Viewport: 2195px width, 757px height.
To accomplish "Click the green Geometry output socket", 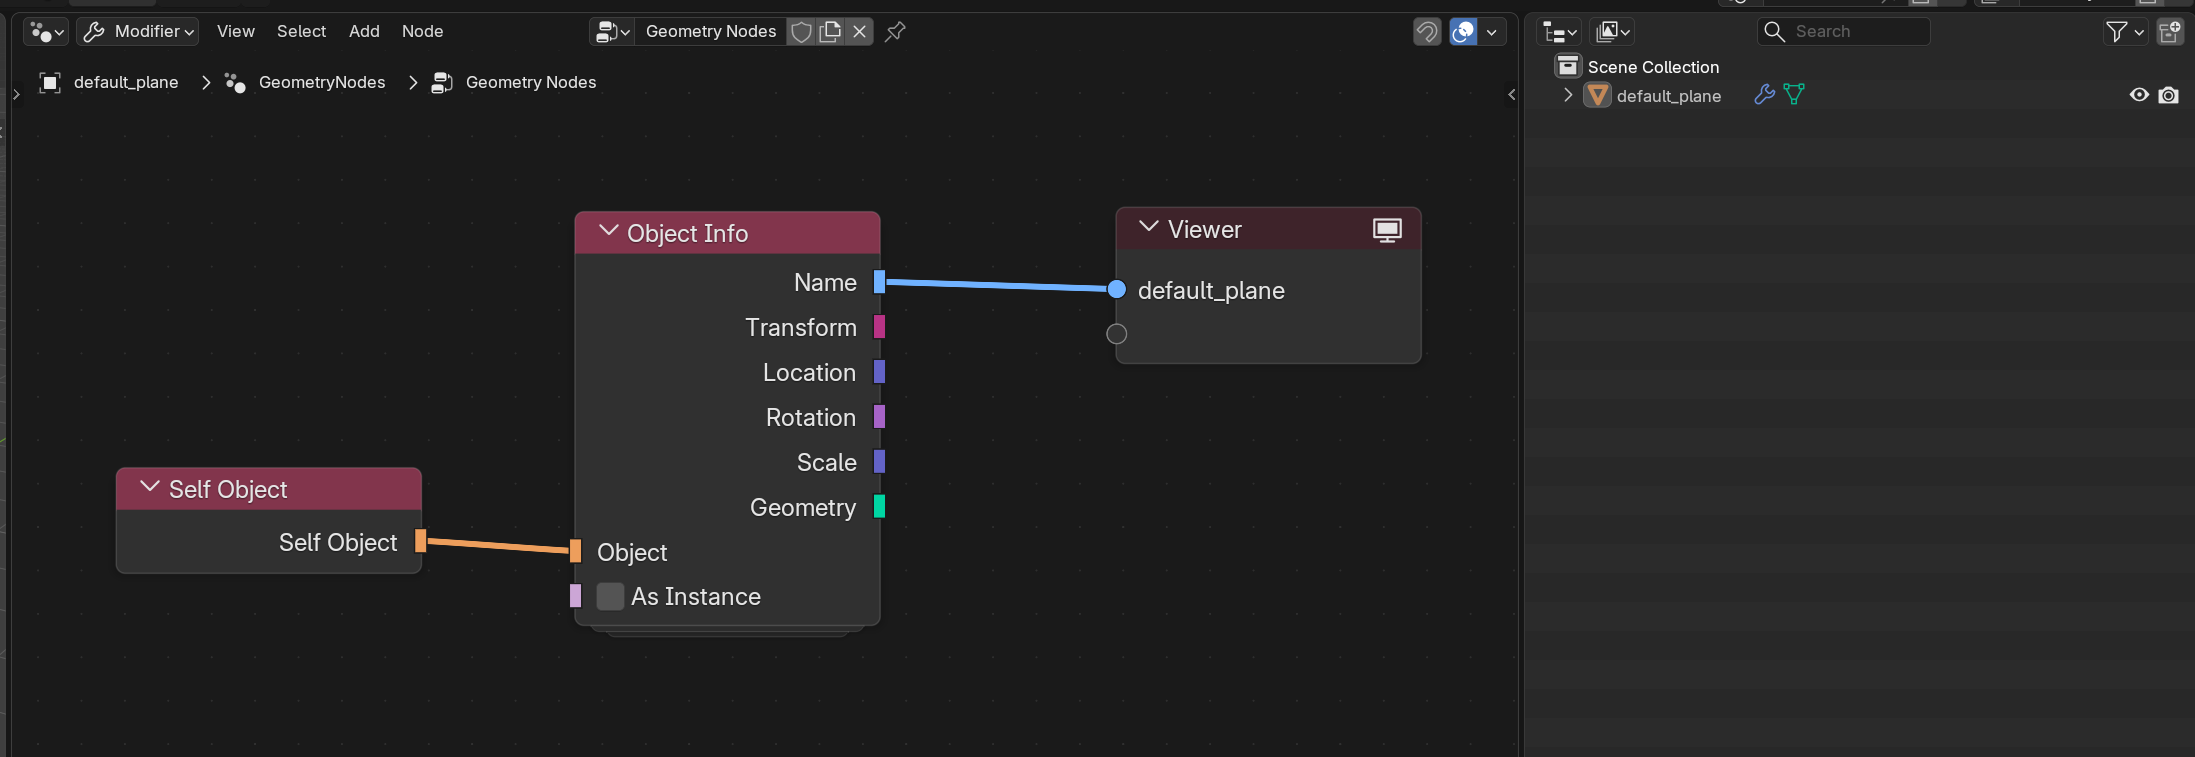I will 879,507.
